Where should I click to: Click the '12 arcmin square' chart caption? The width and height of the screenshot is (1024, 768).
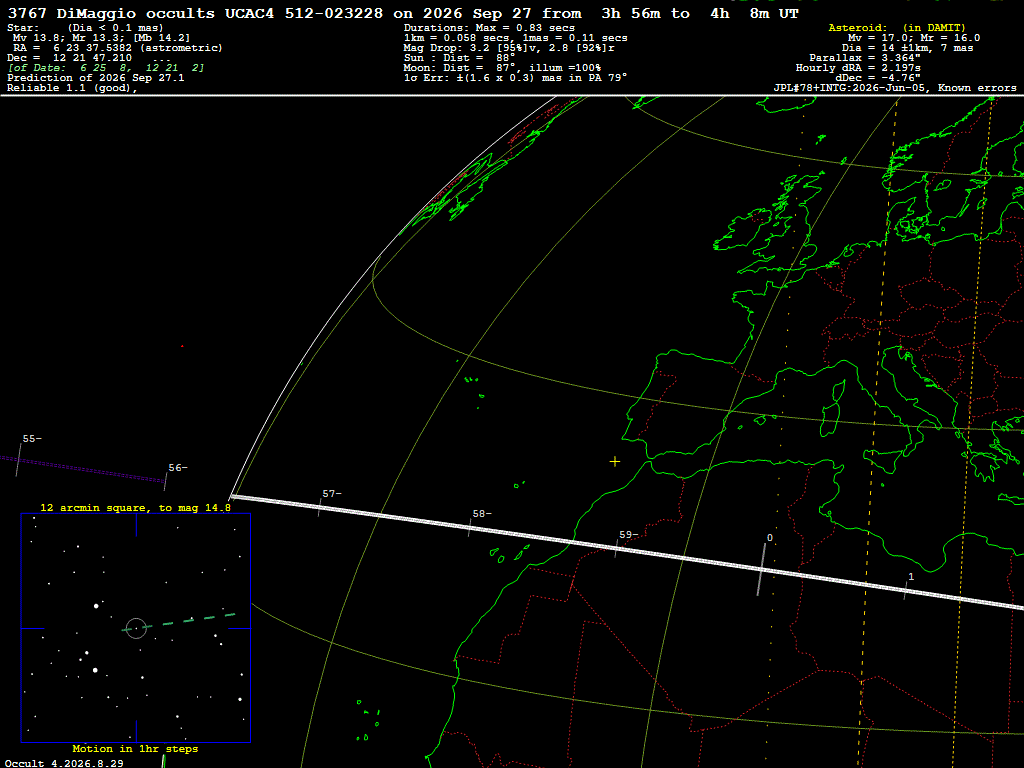[135, 507]
